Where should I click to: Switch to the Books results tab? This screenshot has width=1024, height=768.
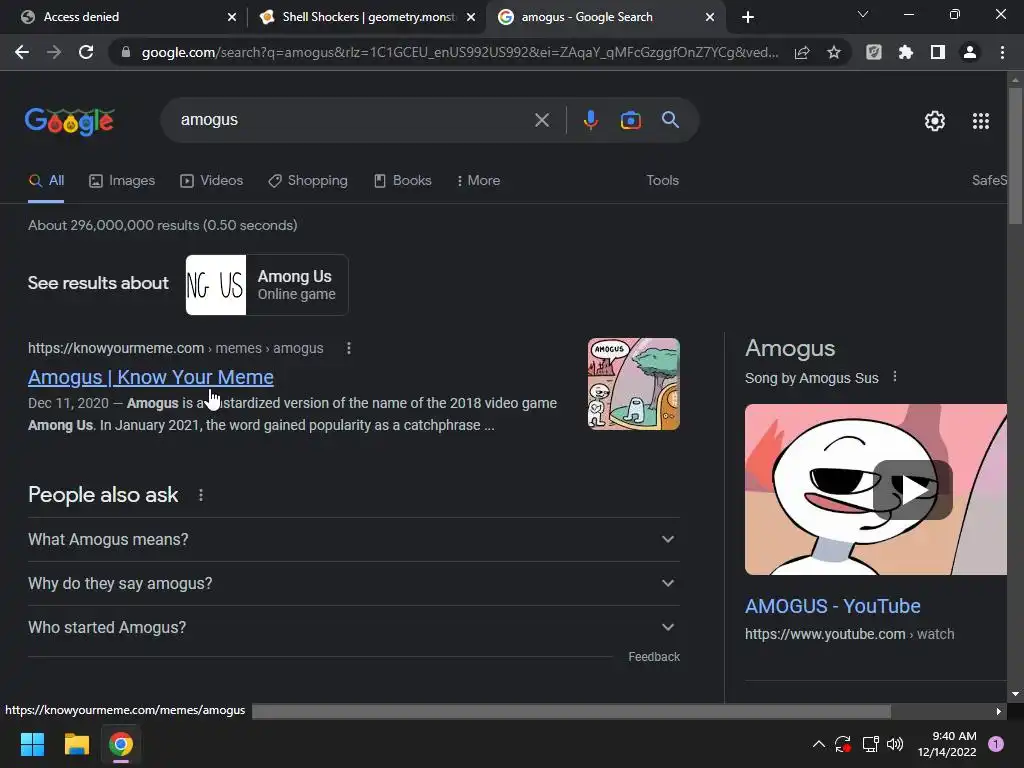[402, 180]
